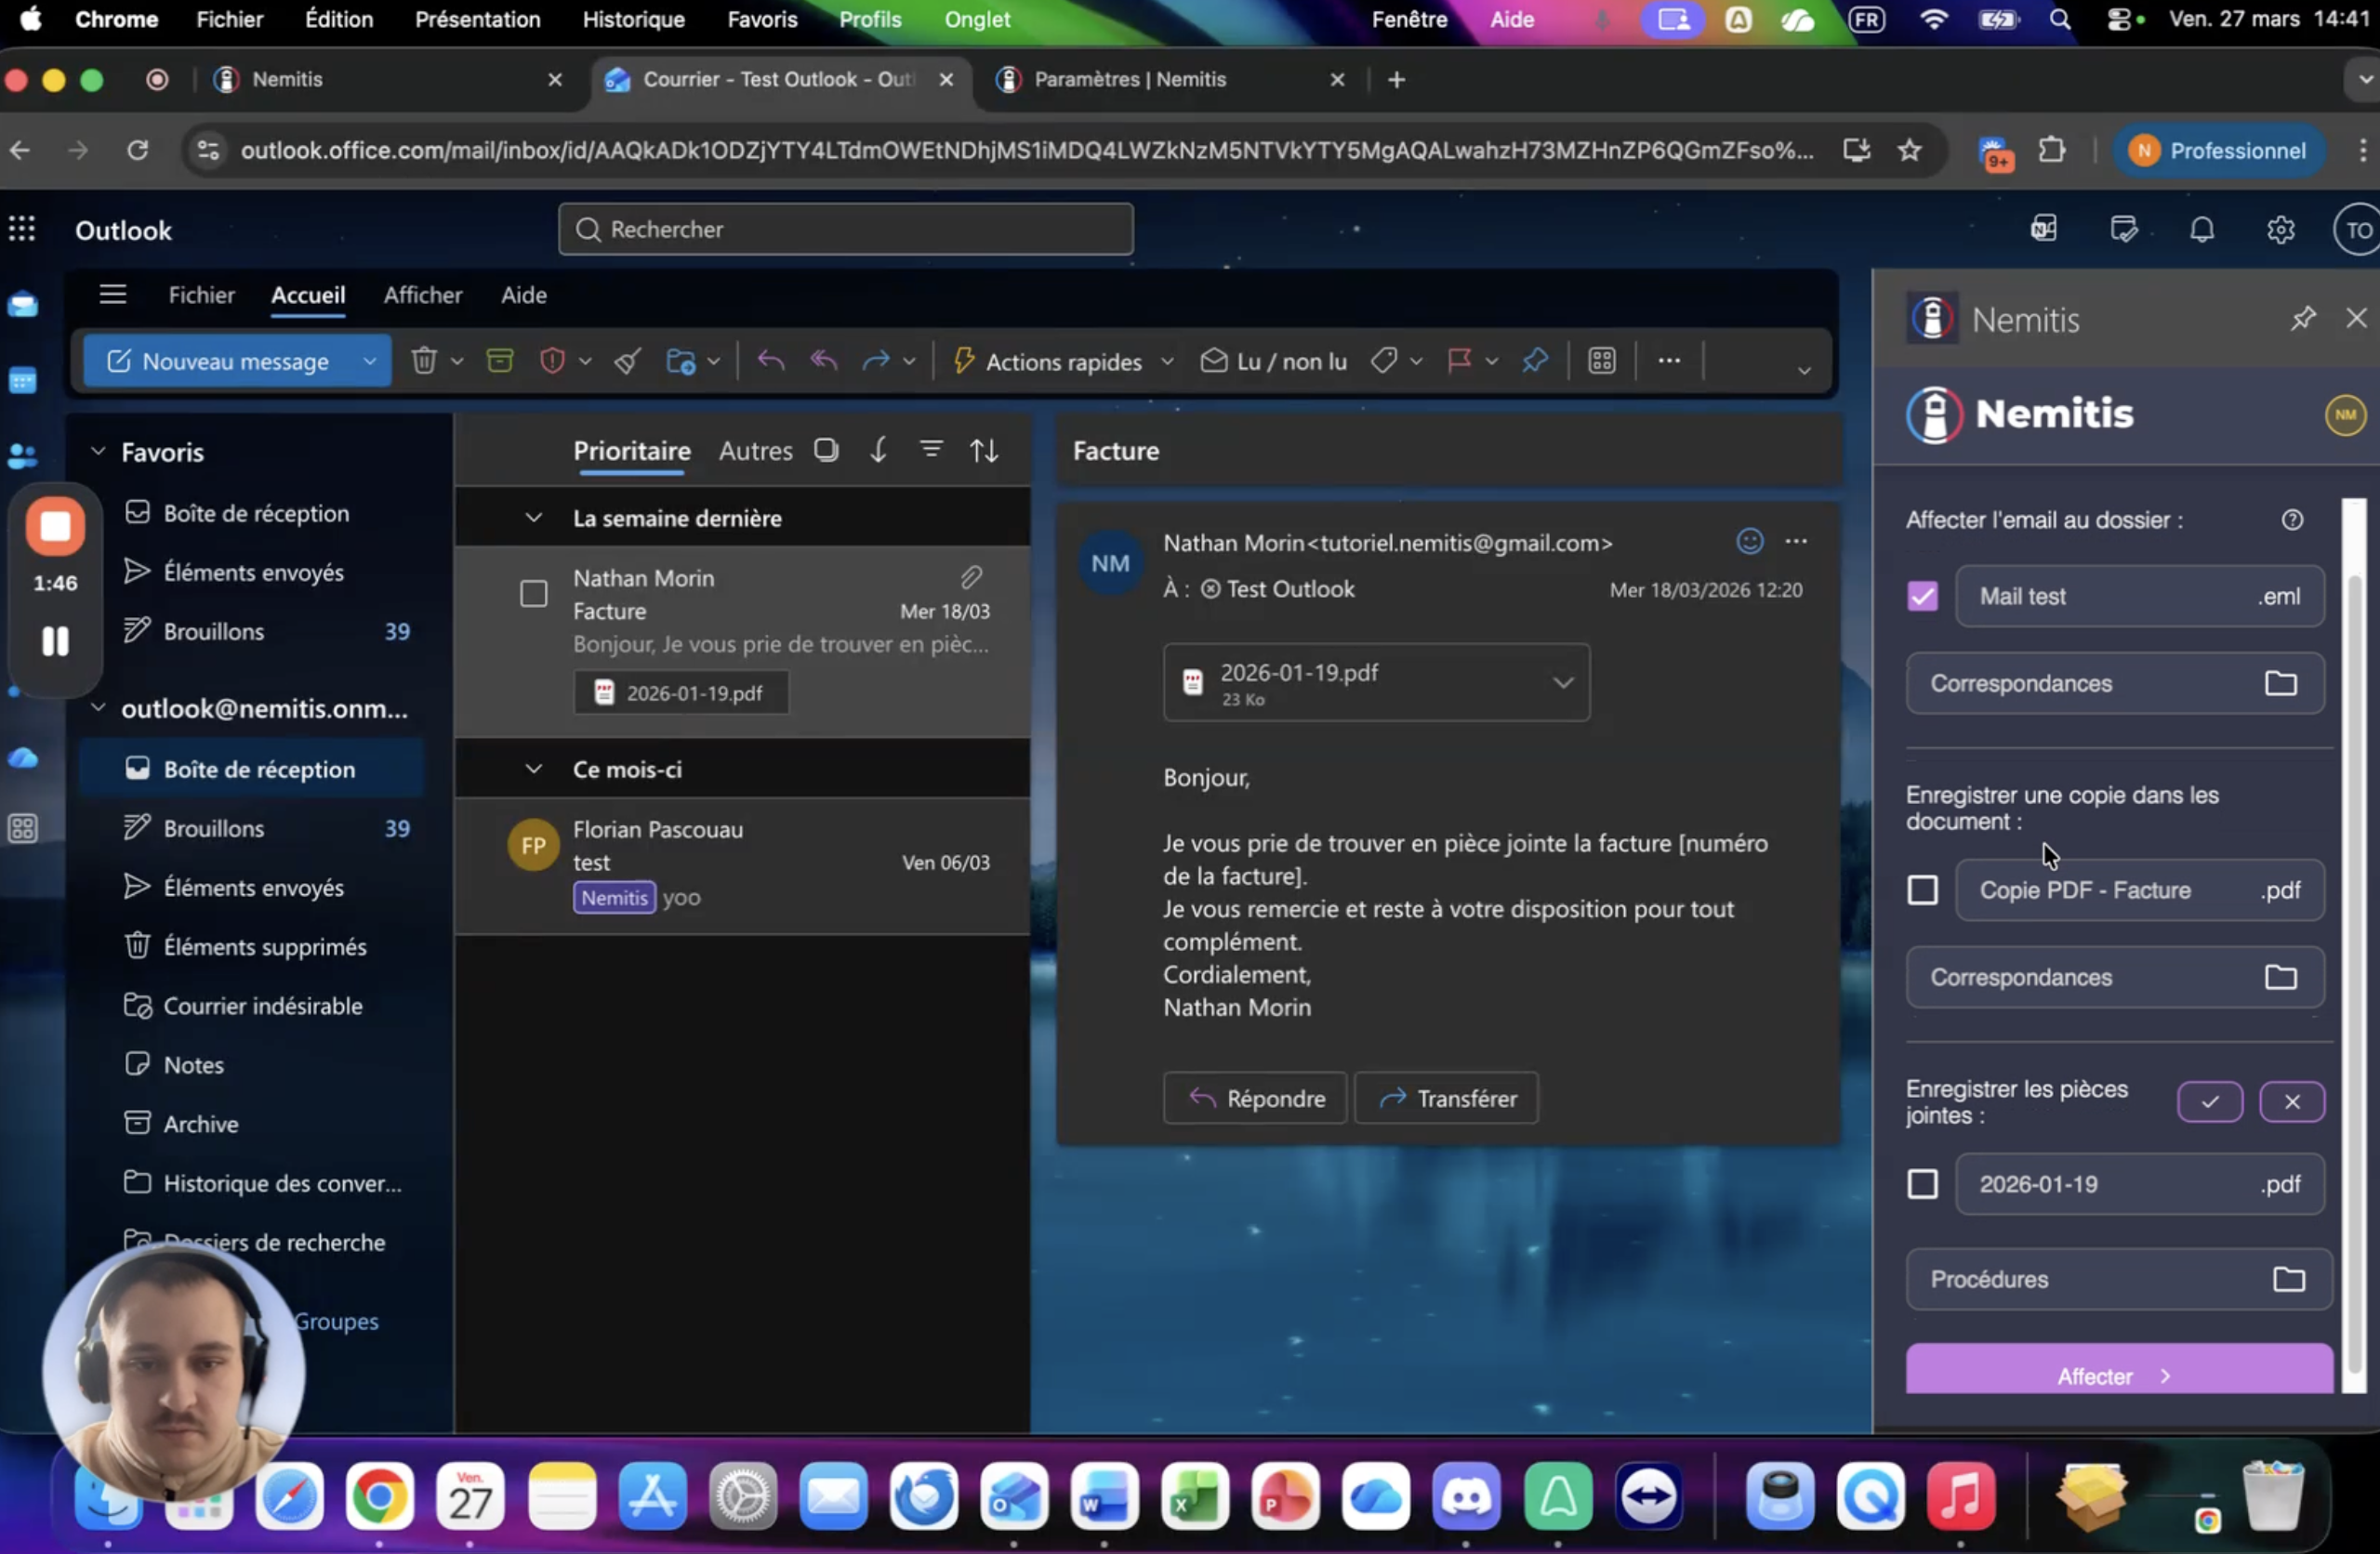Viewport: 2380px width, 1554px height.
Task: Collapse the La semaine dernière group
Action: 533,517
